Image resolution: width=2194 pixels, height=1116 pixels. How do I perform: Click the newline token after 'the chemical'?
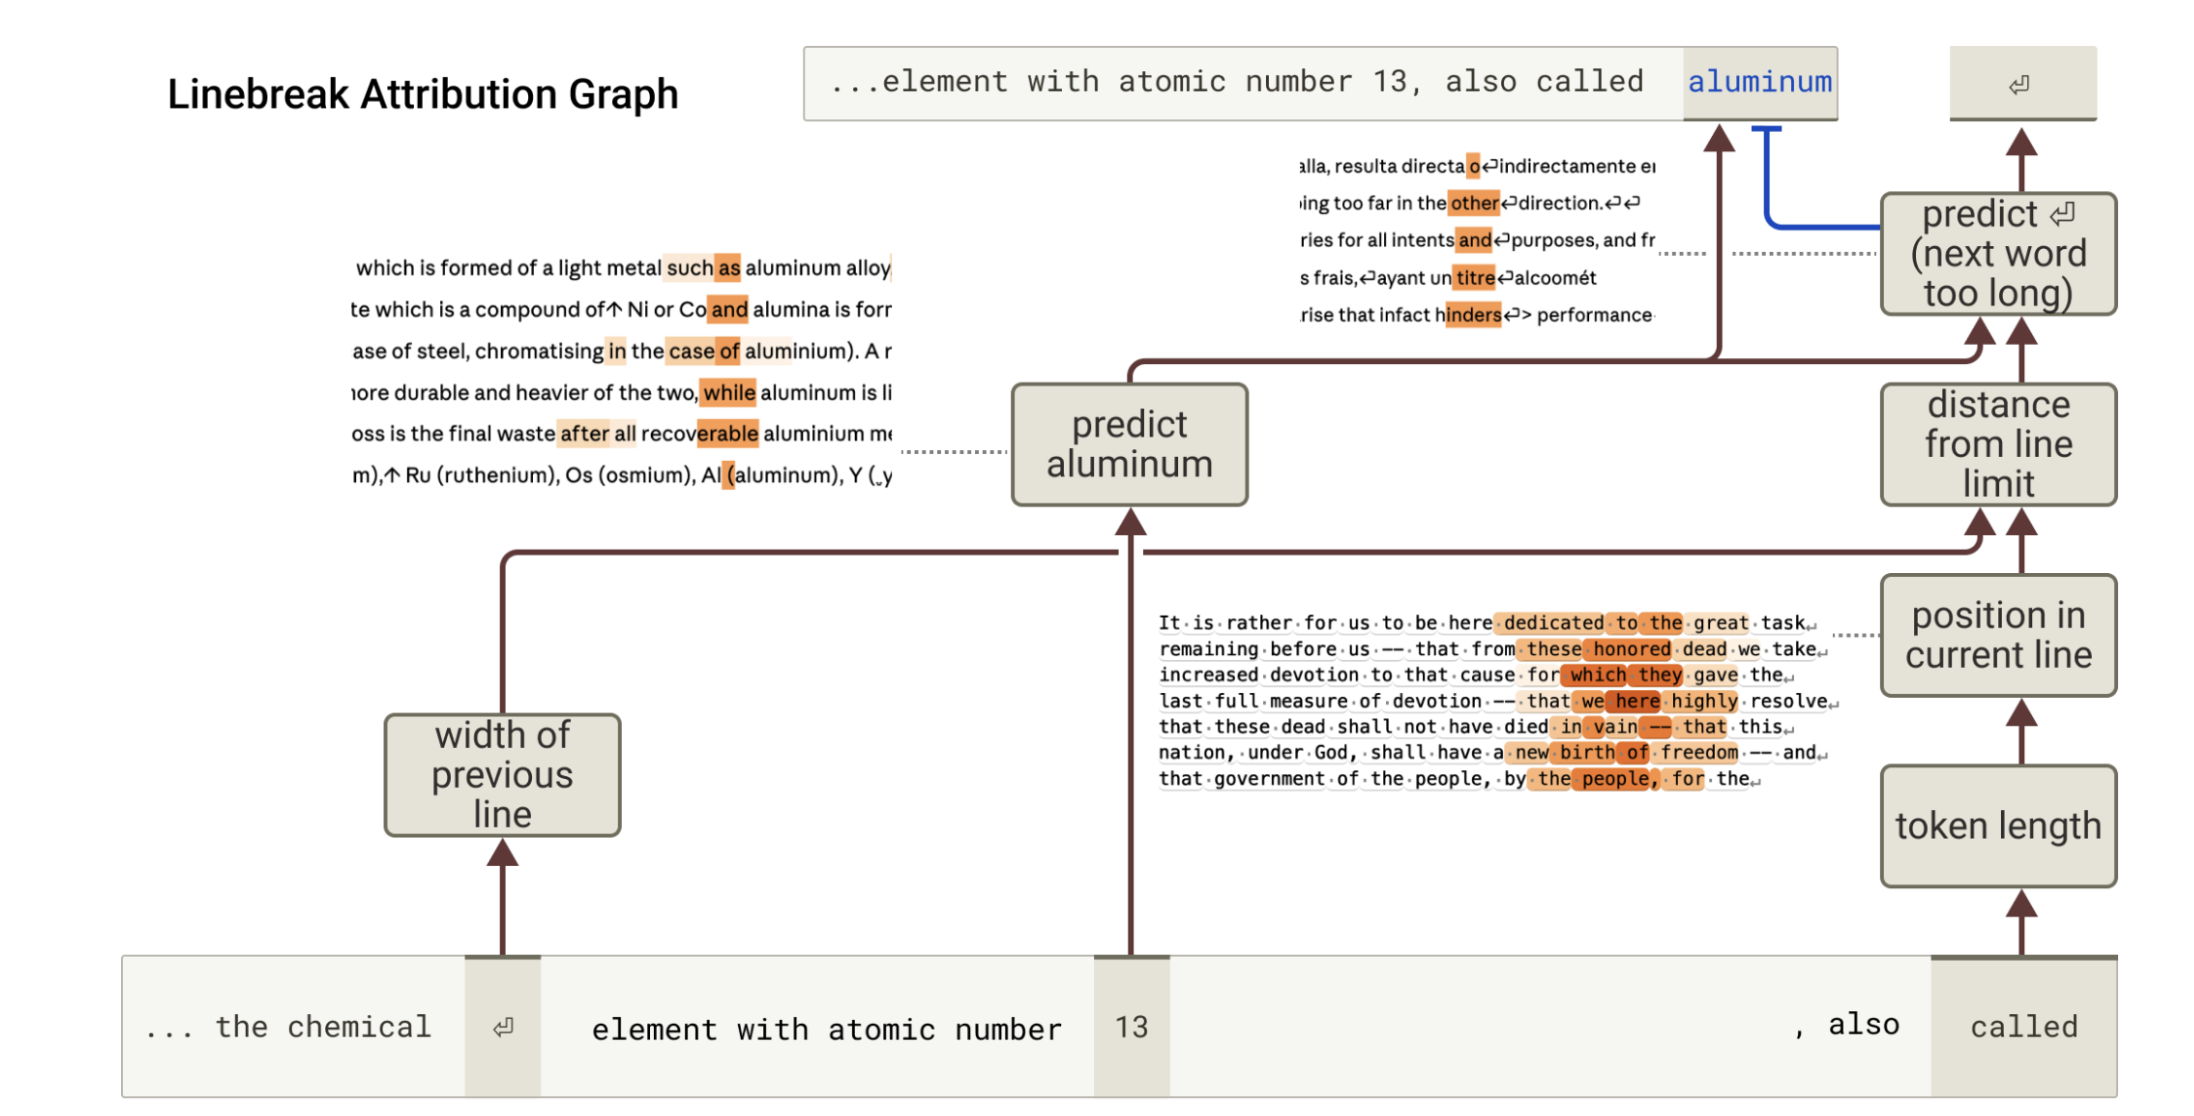[x=503, y=1027]
